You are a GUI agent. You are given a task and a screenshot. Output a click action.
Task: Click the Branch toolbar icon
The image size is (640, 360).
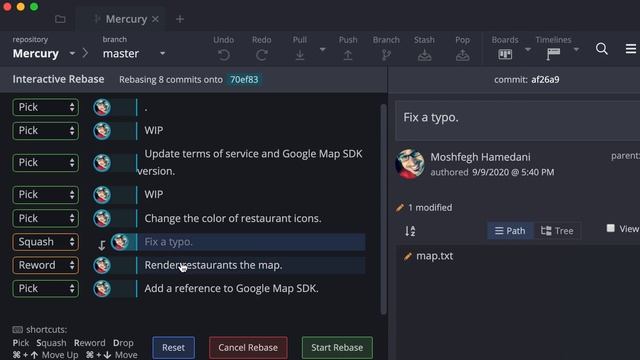[386, 55]
